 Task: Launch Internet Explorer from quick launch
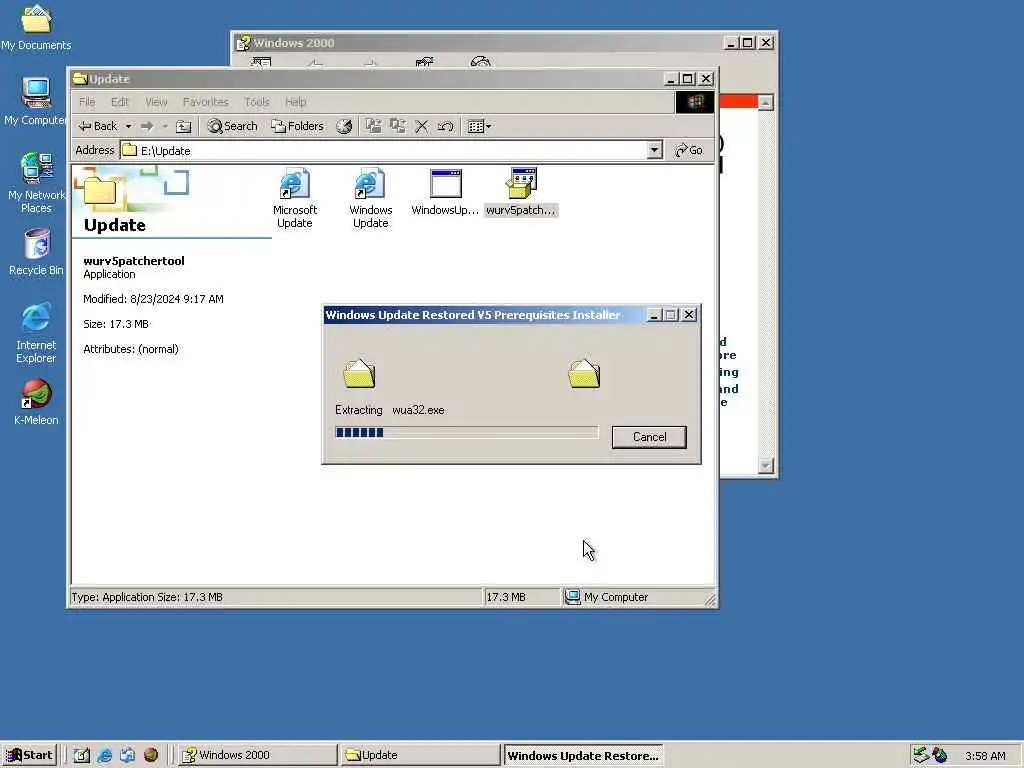pos(104,755)
